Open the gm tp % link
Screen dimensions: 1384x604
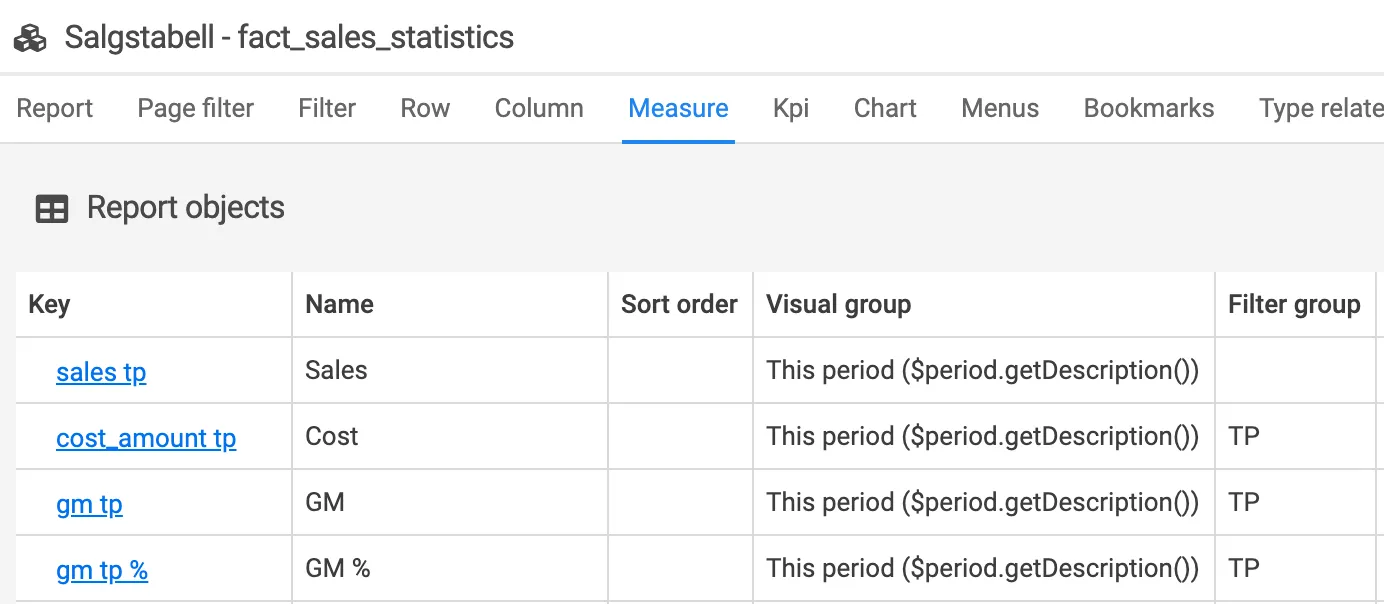[102, 570]
